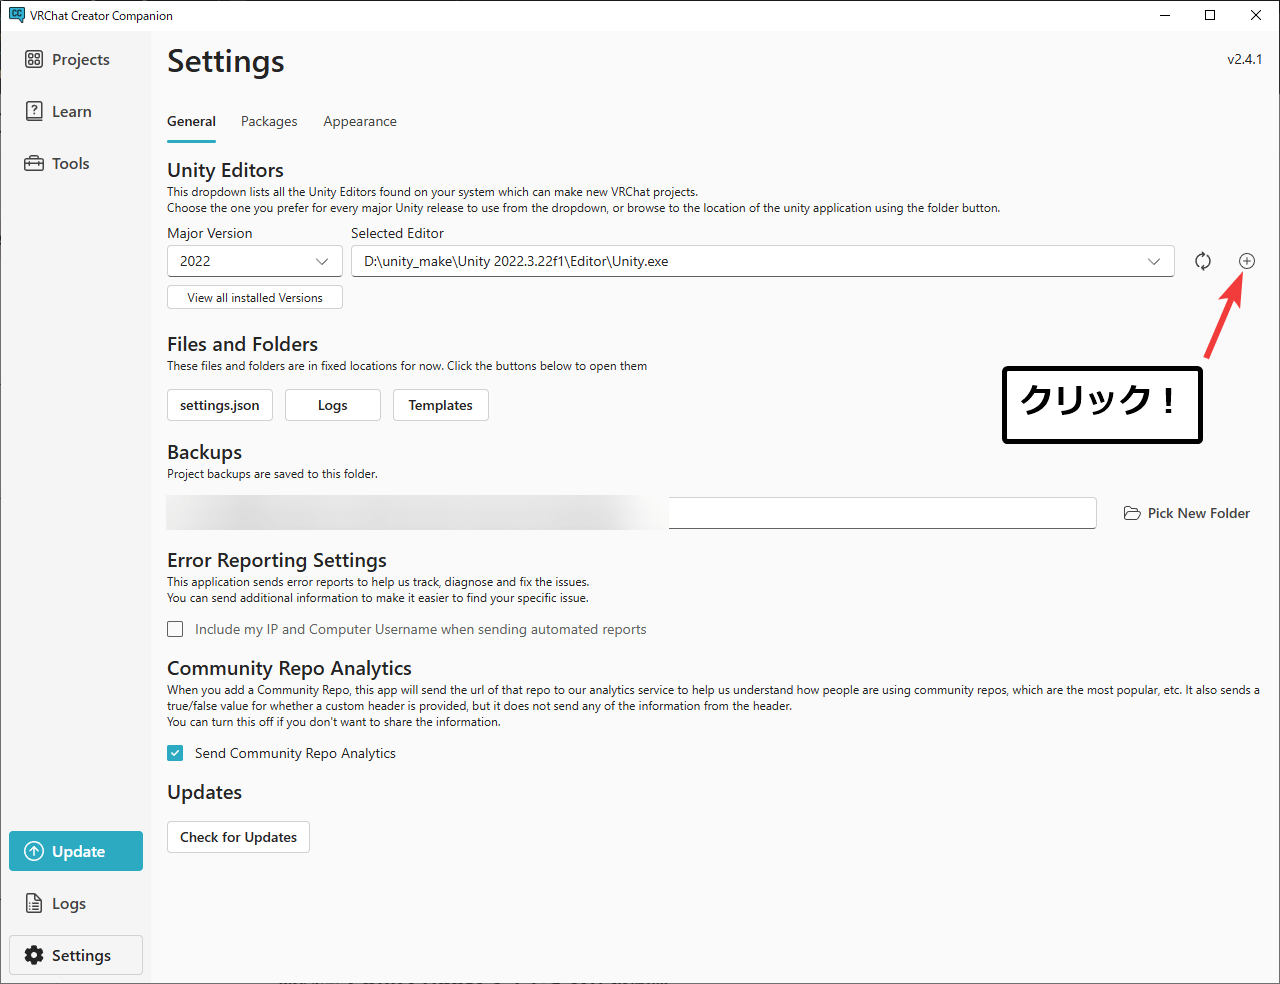Open the Tools section
The width and height of the screenshot is (1280, 984).
(x=76, y=164)
